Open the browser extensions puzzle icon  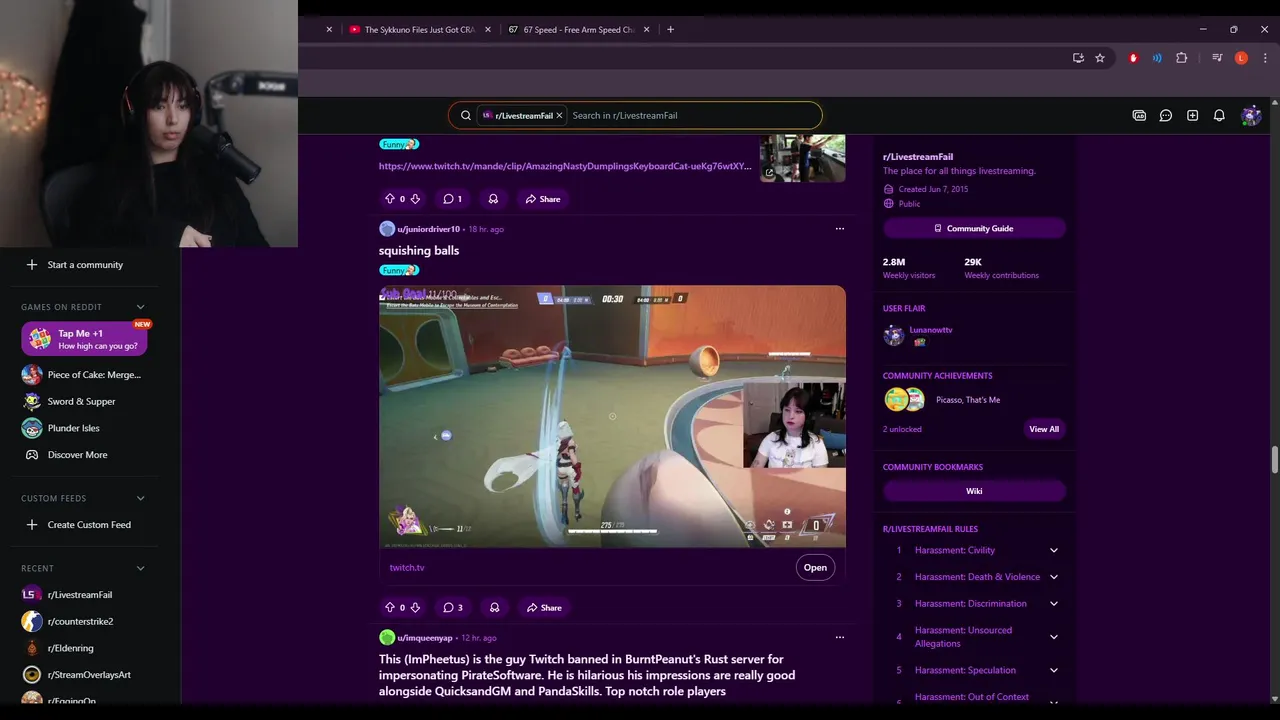(x=1181, y=58)
